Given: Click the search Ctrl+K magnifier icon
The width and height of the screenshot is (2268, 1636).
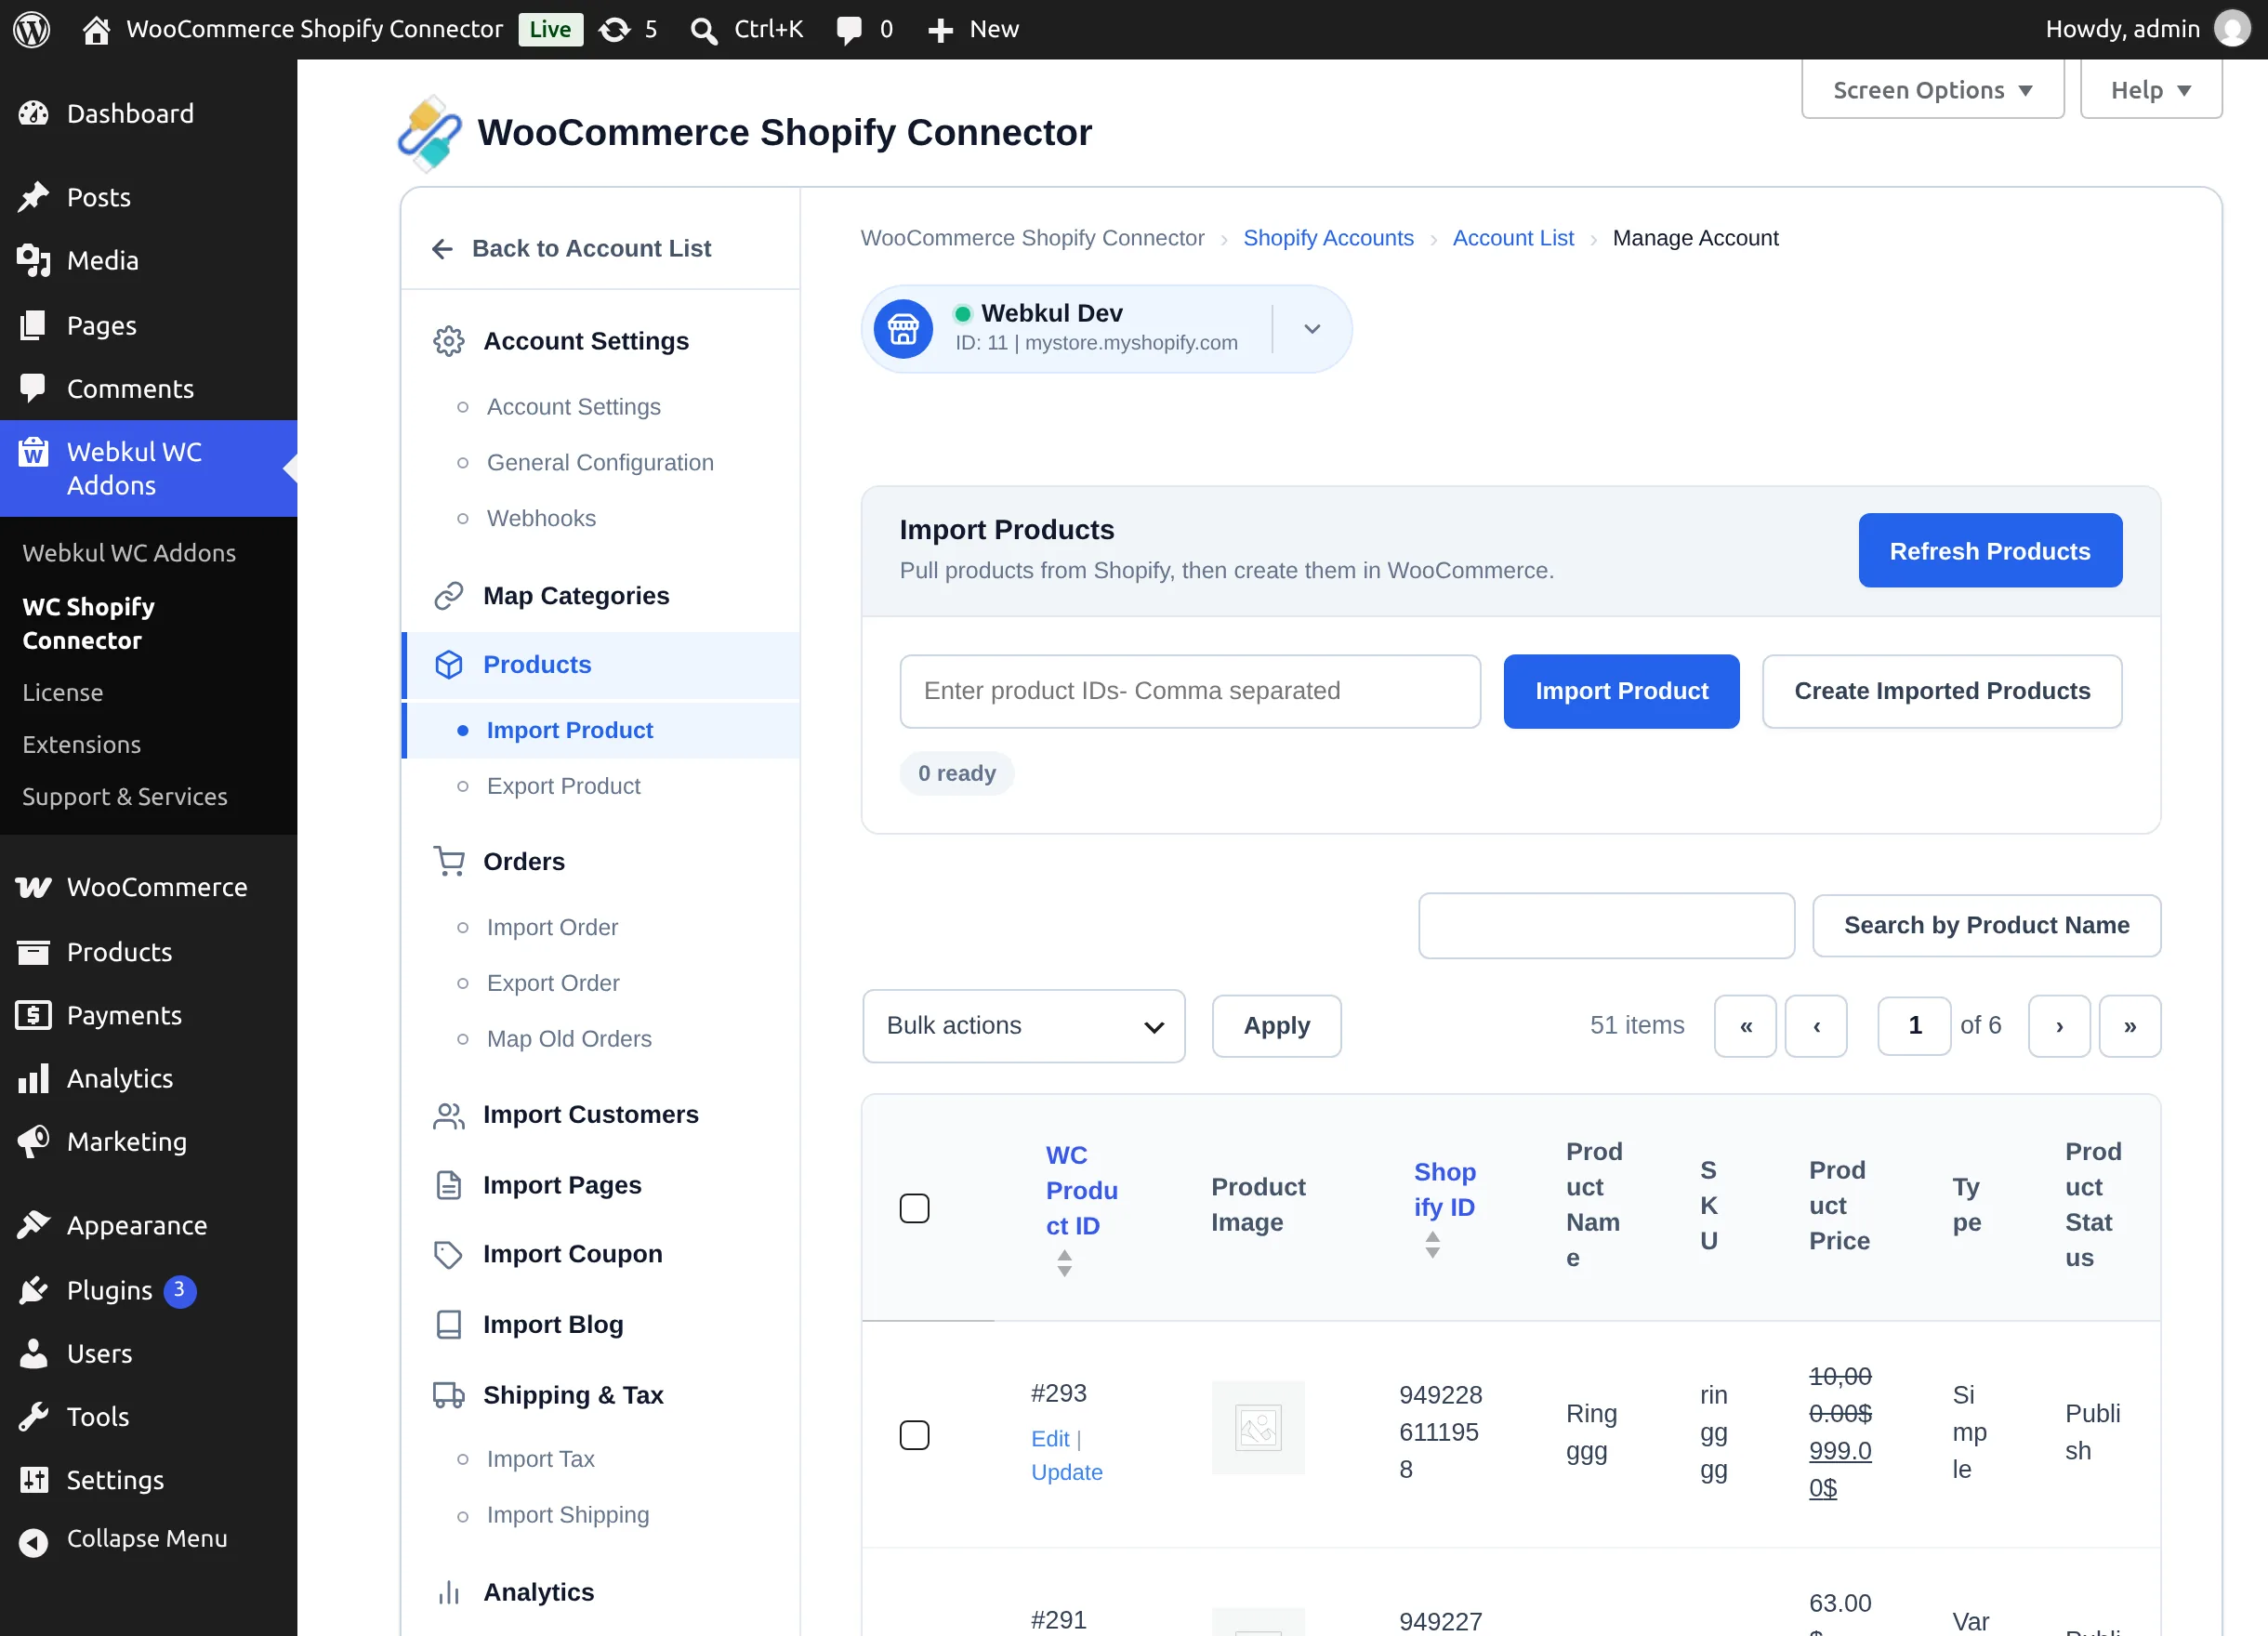Looking at the screenshot, I should 704,30.
